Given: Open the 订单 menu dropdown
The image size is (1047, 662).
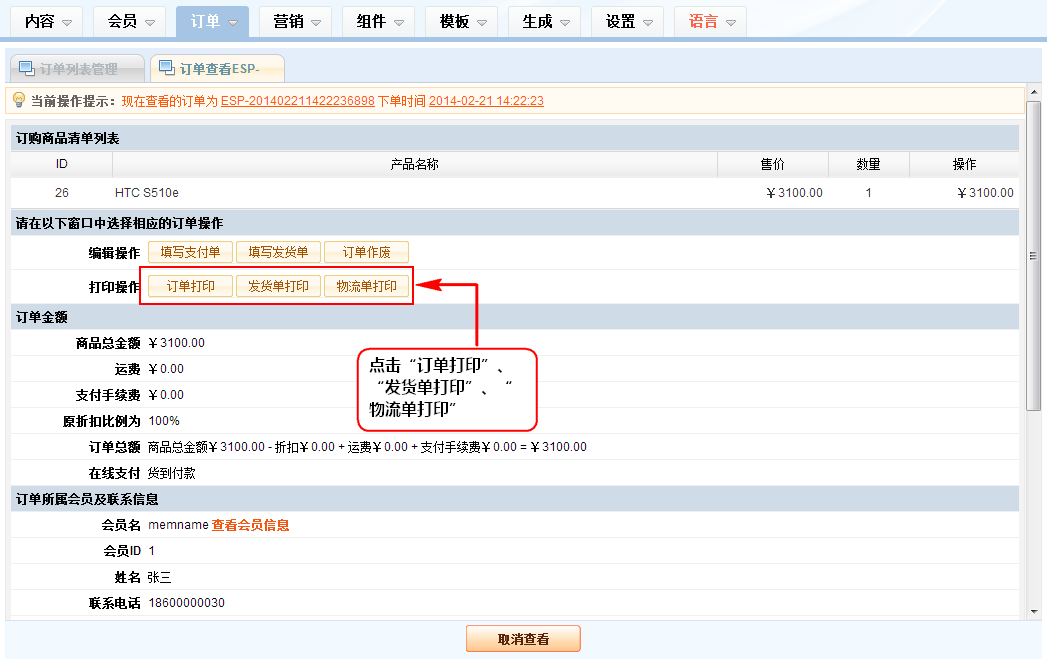Looking at the screenshot, I should coord(214,21).
